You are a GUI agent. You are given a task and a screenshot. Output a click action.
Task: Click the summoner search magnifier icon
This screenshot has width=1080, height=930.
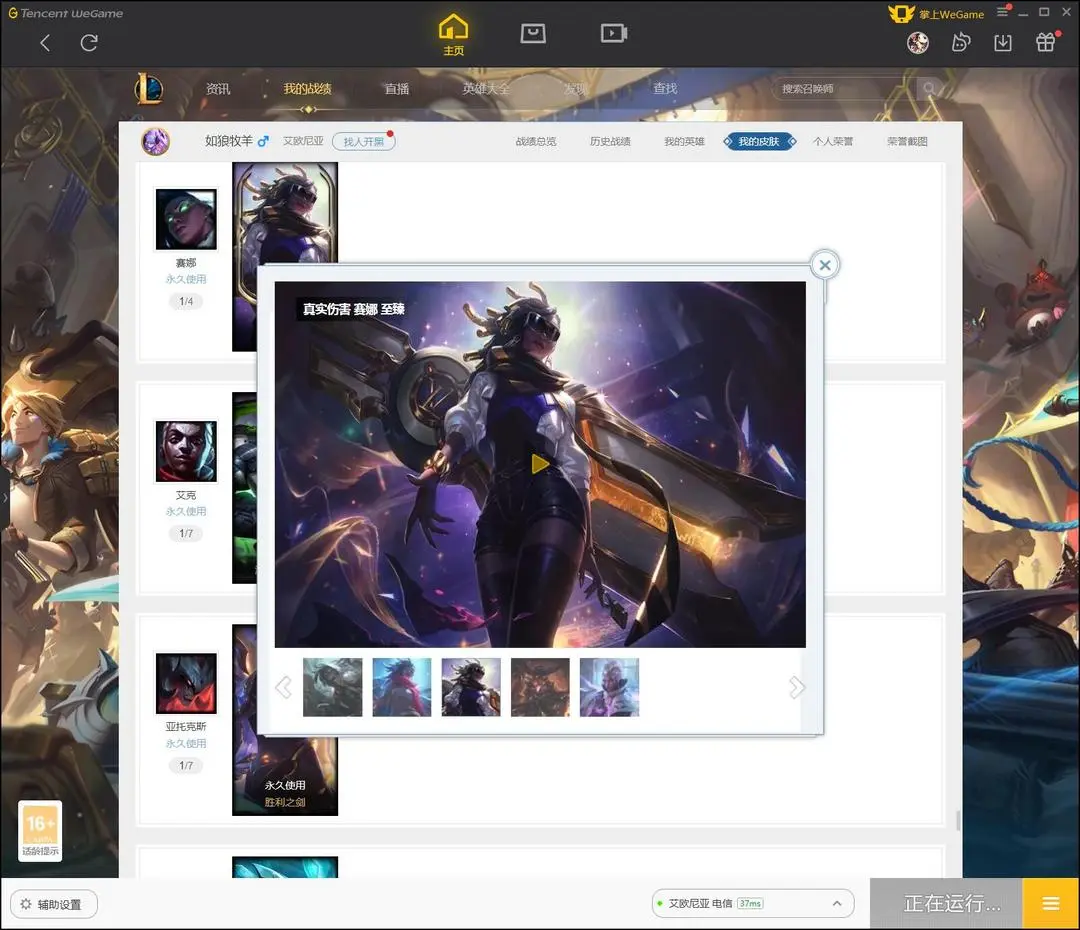tap(929, 89)
